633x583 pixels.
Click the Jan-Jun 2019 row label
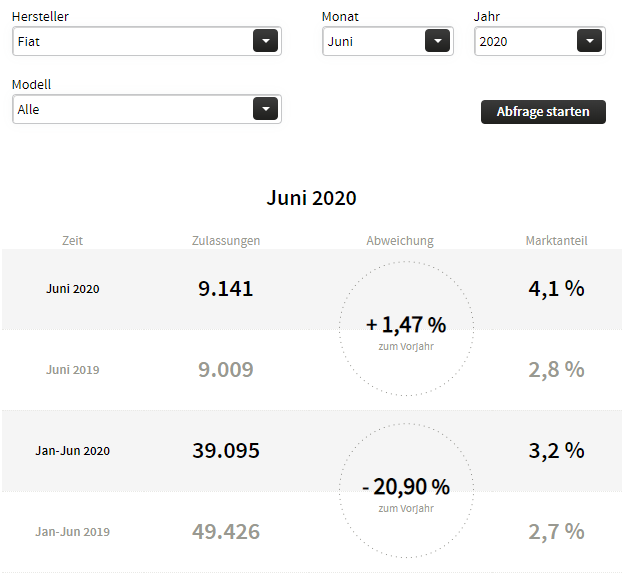point(72,532)
